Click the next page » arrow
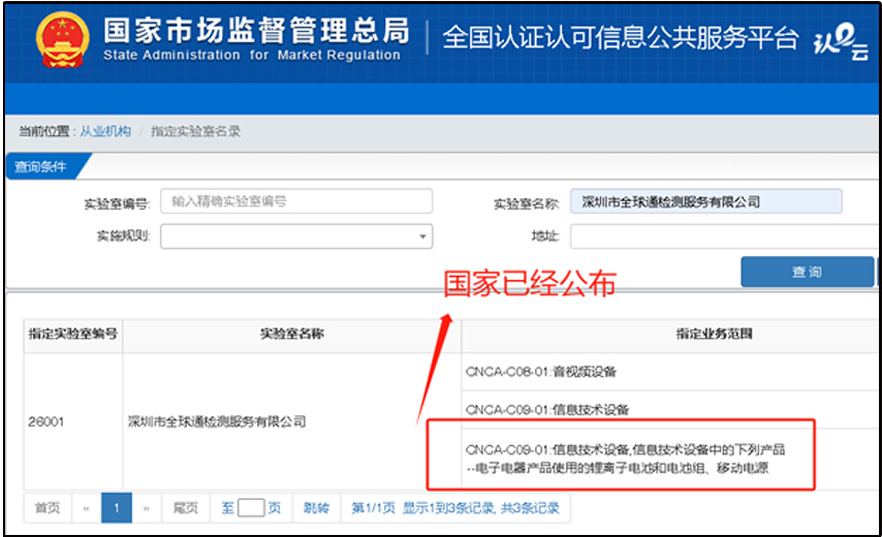This screenshot has height=537, width=882. (x=146, y=508)
